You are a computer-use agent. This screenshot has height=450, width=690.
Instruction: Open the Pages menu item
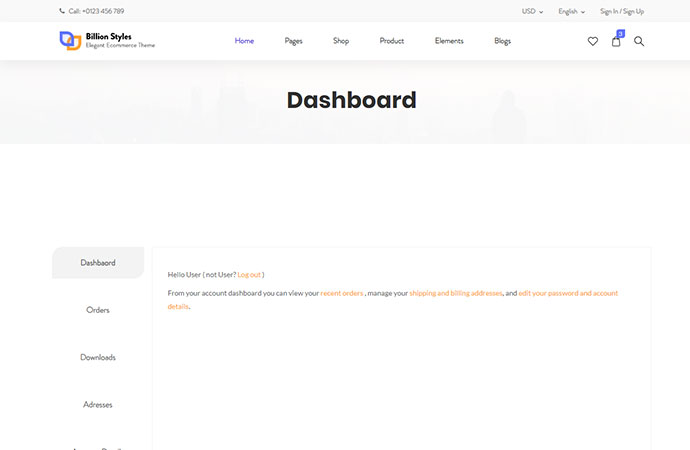coord(293,41)
